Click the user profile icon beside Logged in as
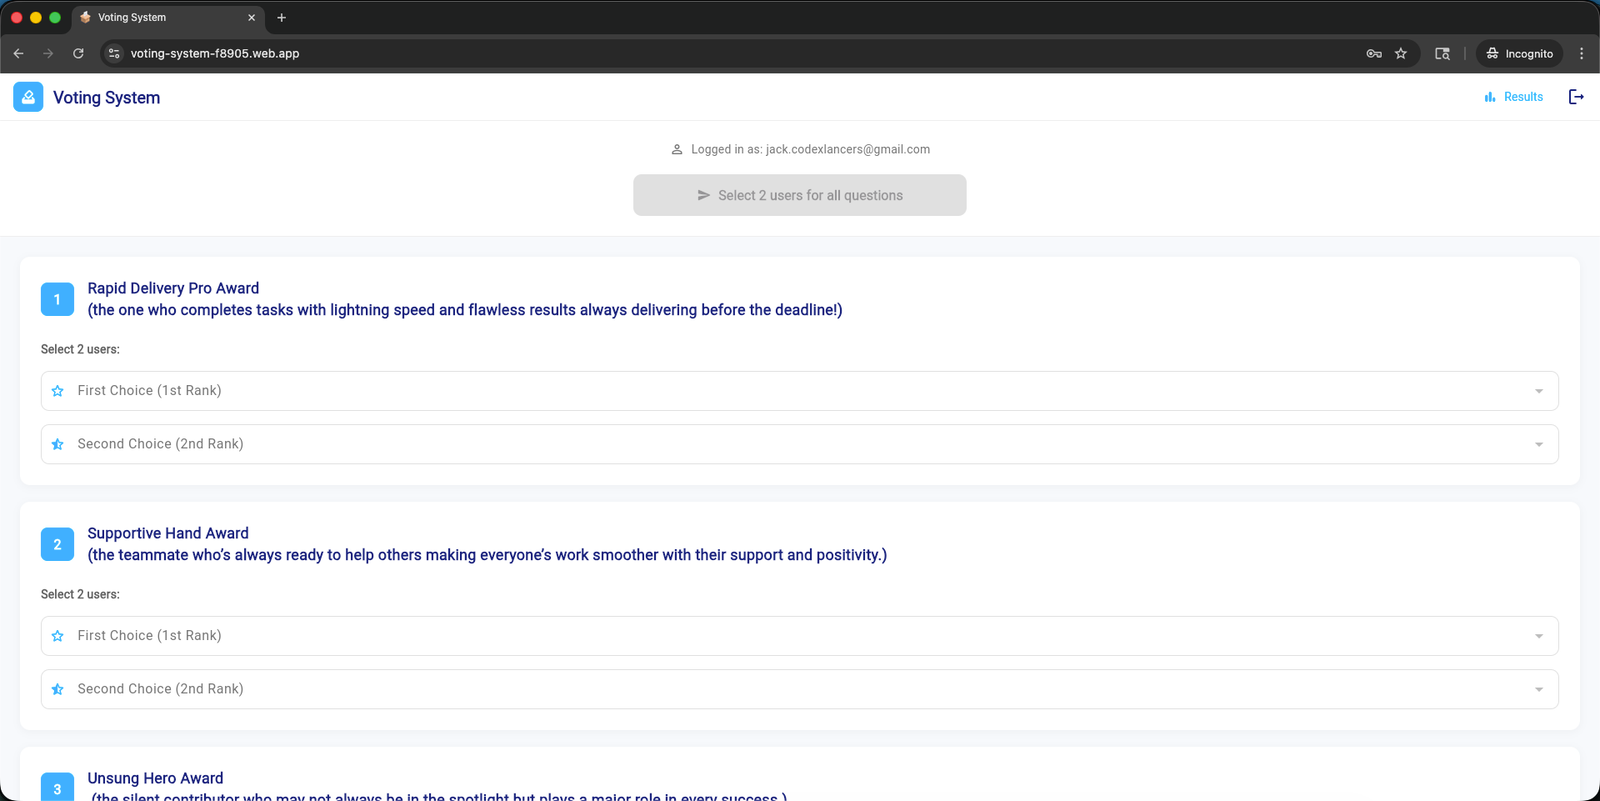Screen dimensions: 1600x801 677,149
